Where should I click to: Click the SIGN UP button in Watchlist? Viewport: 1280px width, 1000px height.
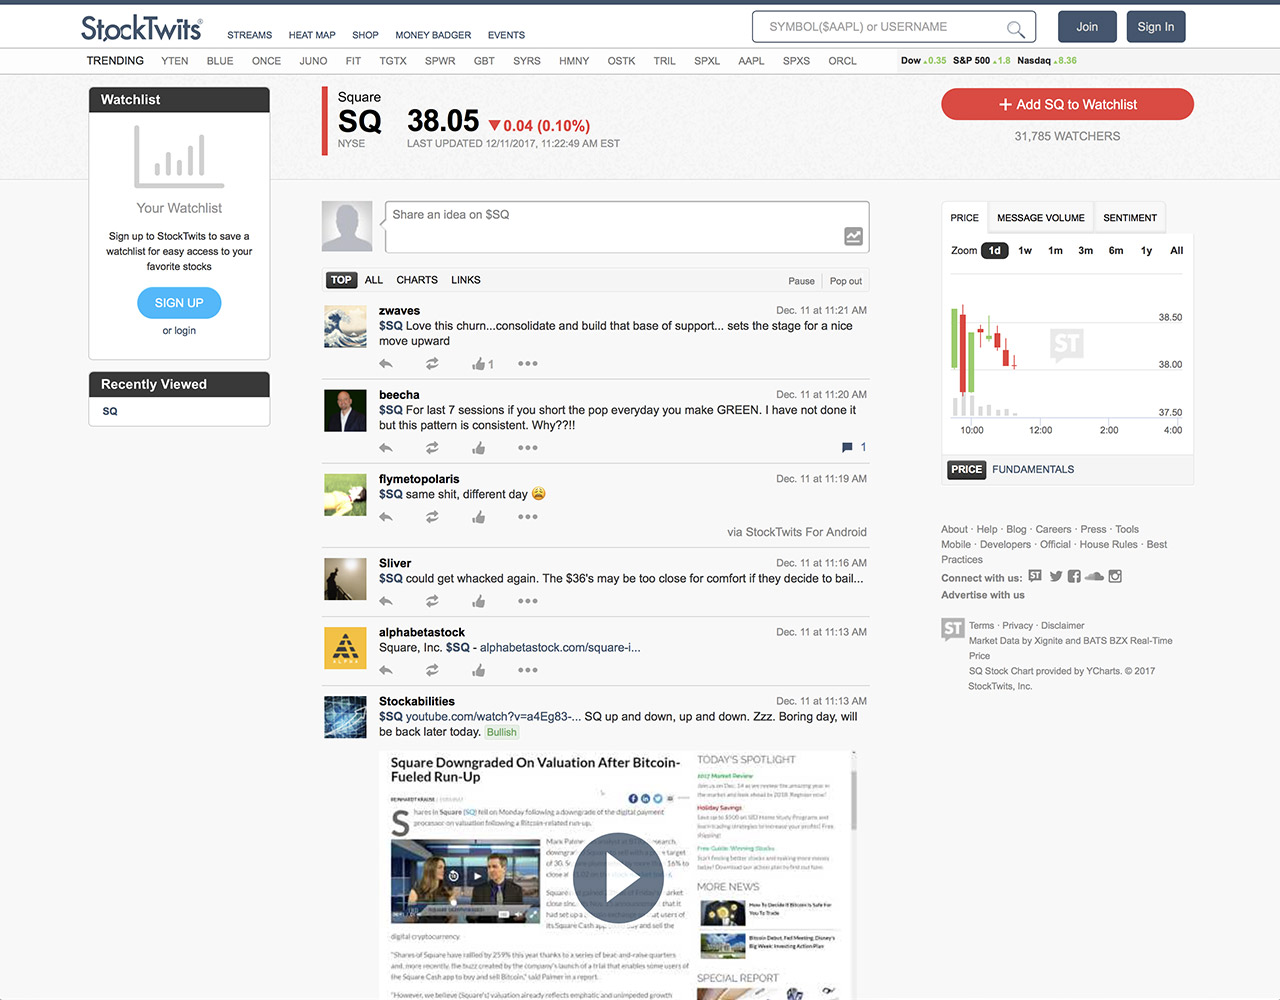(x=179, y=303)
